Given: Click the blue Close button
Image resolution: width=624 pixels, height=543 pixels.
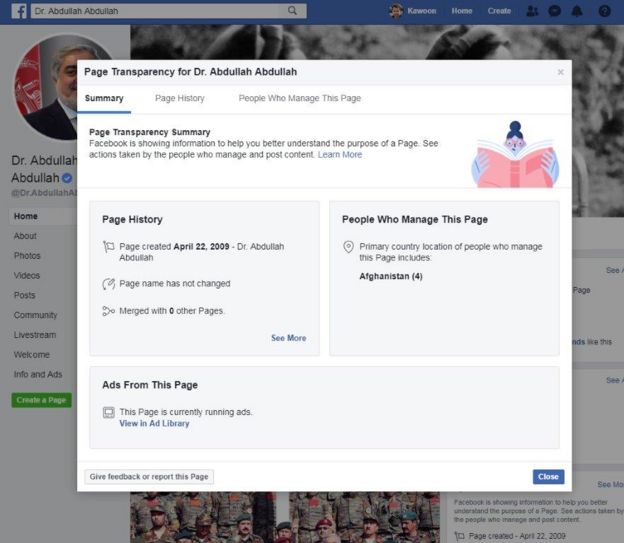Looking at the screenshot, I should 548,477.
